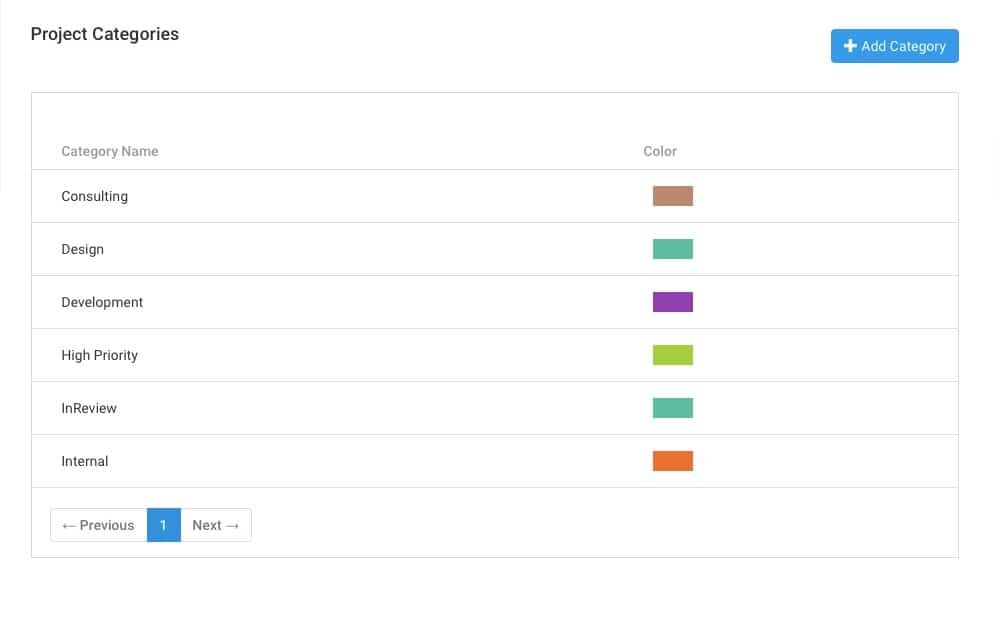
Task: Select the Internal category row
Action: [84, 461]
